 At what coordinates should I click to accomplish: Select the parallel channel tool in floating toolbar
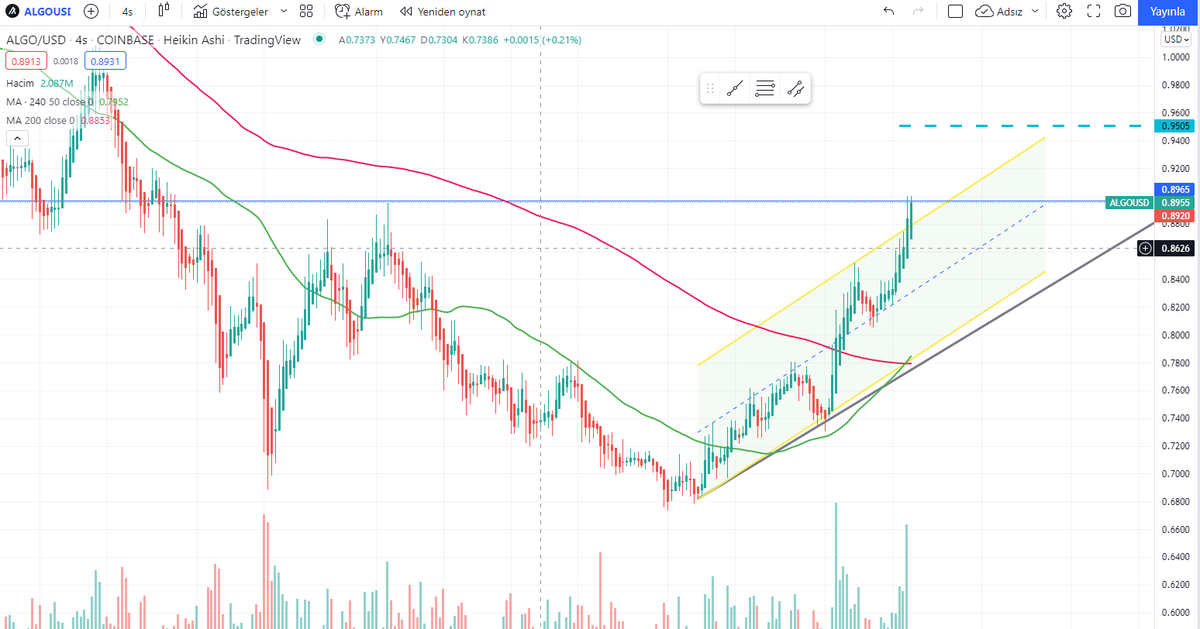[795, 89]
